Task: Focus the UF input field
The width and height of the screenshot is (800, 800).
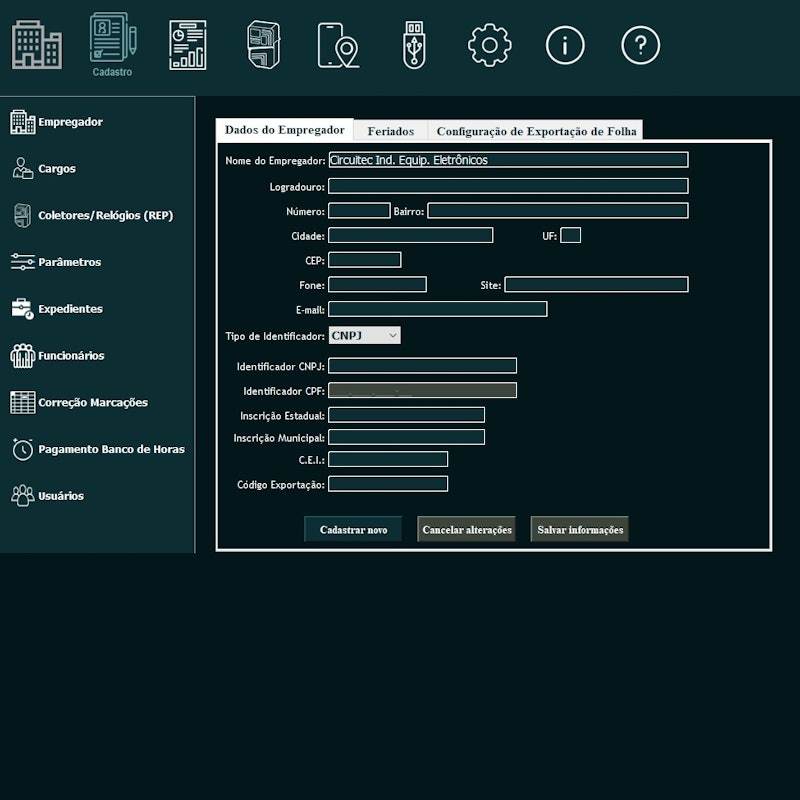Action: (x=570, y=235)
